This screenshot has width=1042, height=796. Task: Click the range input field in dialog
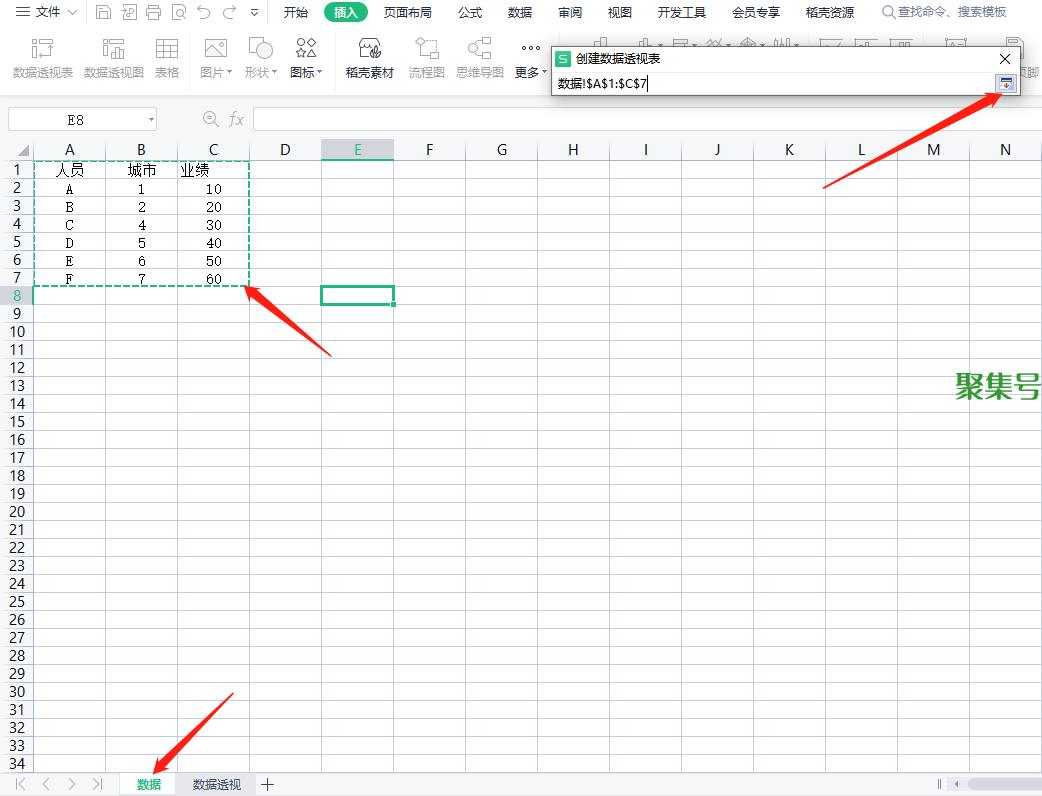point(770,84)
